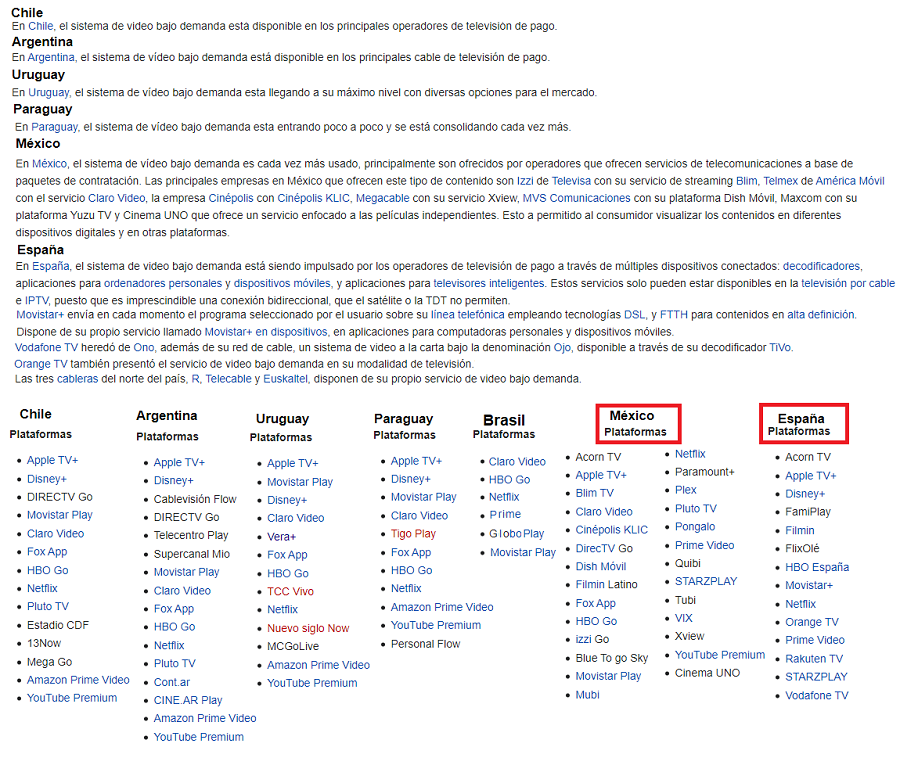The image size is (900, 765).
Task: Open the Quibi link
Action: 688,563
